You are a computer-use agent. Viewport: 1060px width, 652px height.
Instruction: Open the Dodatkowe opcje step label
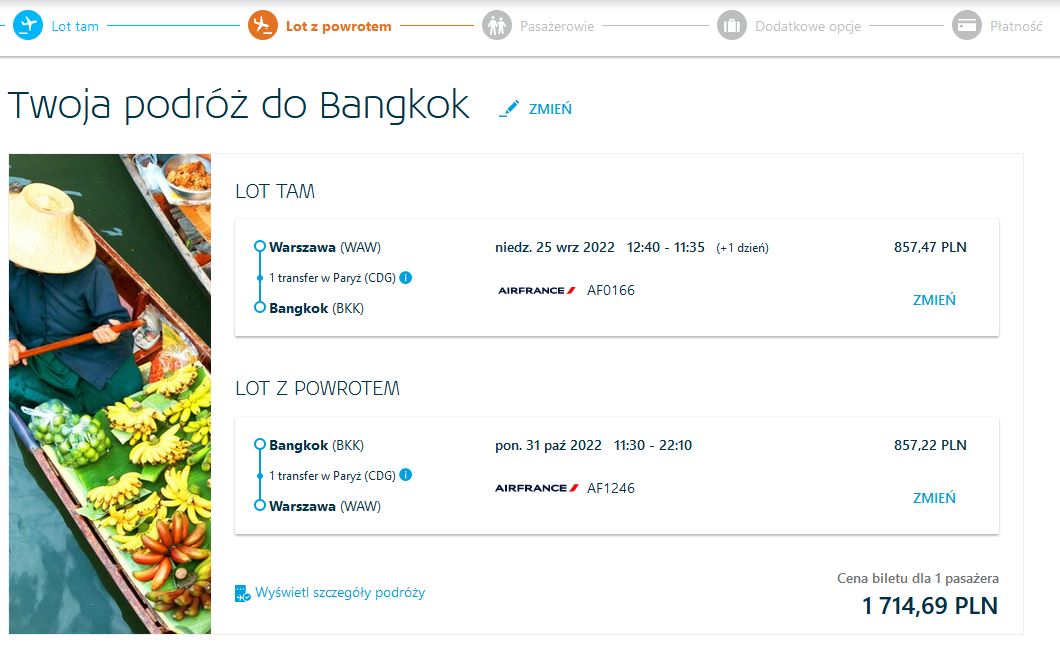(x=808, y=26)
